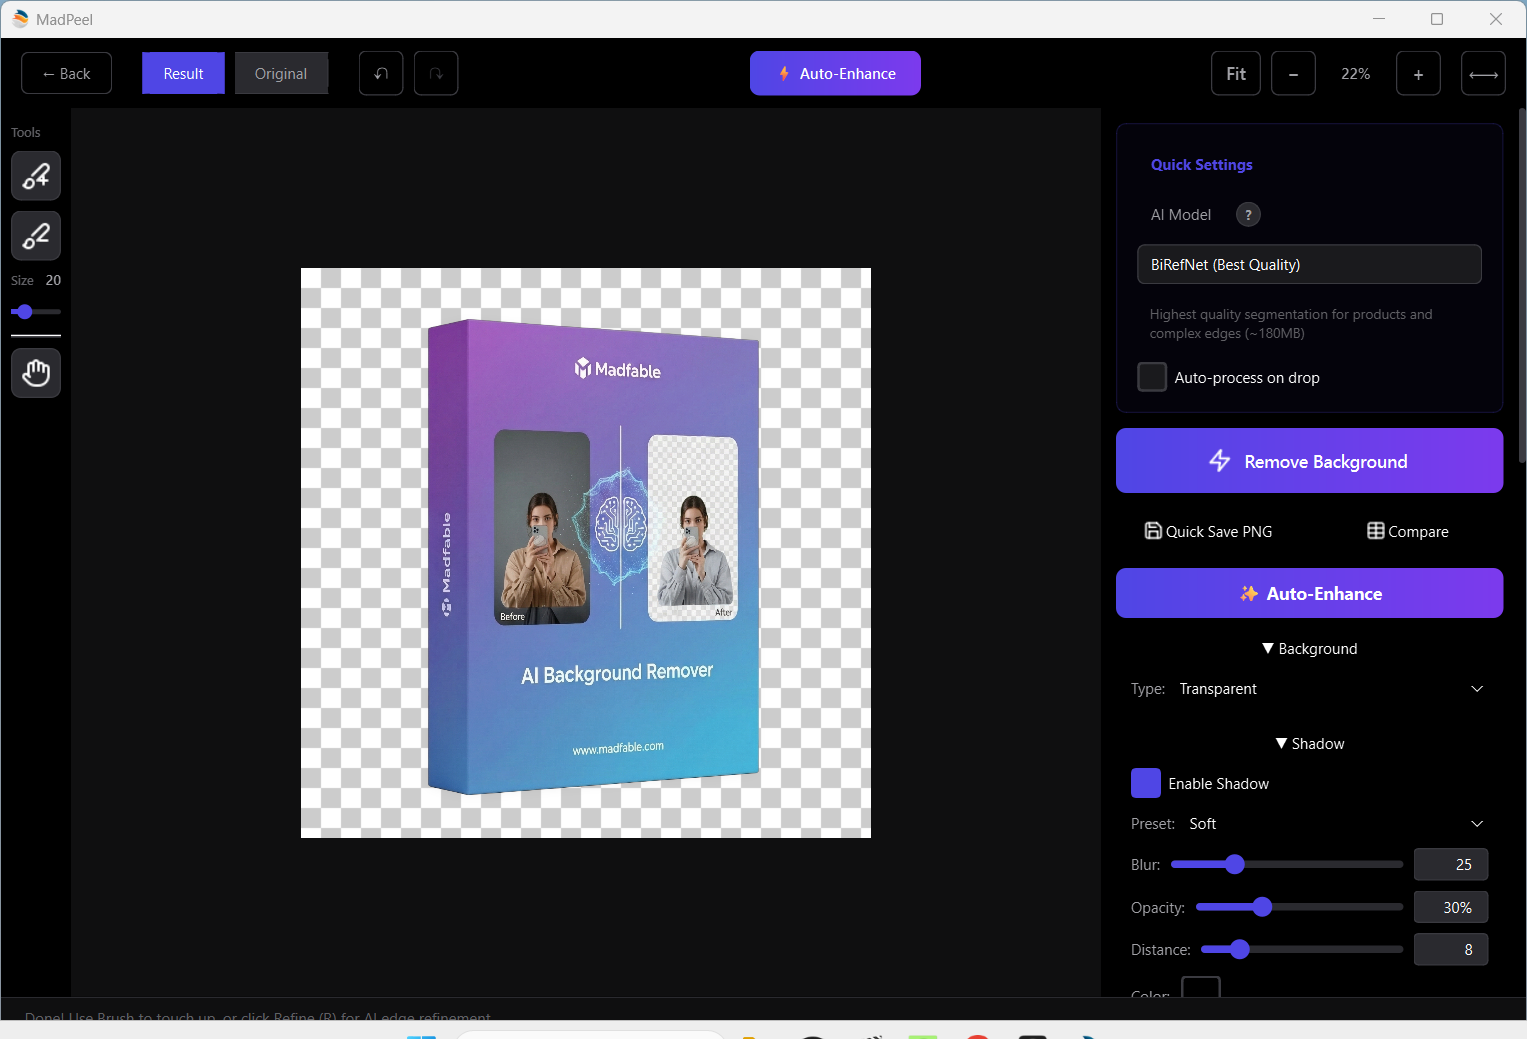Viewport: 1527px width, 1039px height.
Task: Zoom in with the plus button
Action: tap(1418, 74)
